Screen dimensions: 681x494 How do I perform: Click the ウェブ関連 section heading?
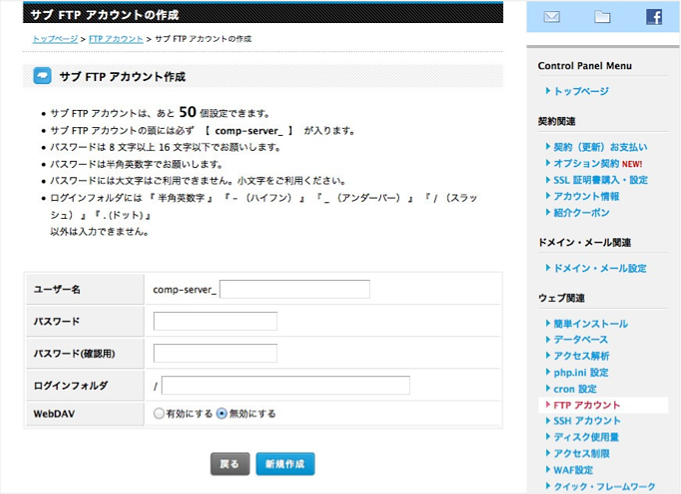[x=561, y=298]
